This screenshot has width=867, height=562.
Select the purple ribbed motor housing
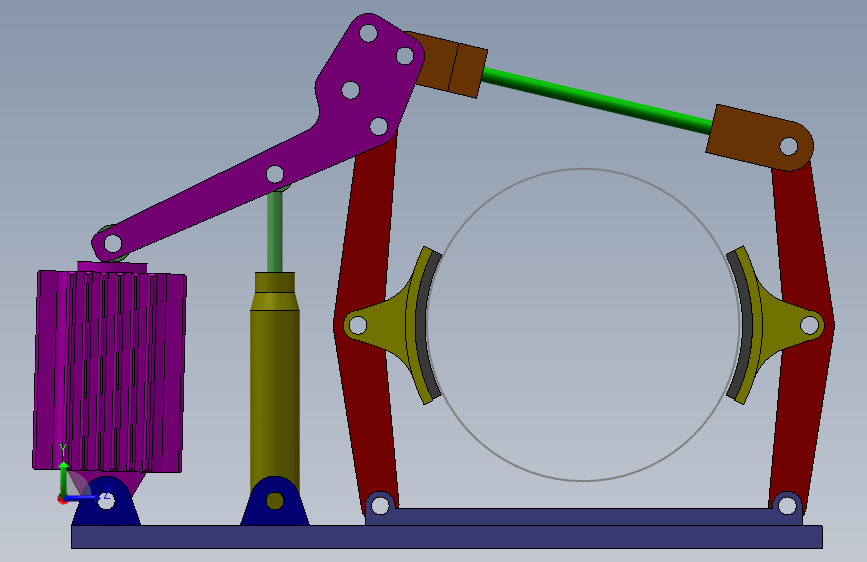pos(109,371)
